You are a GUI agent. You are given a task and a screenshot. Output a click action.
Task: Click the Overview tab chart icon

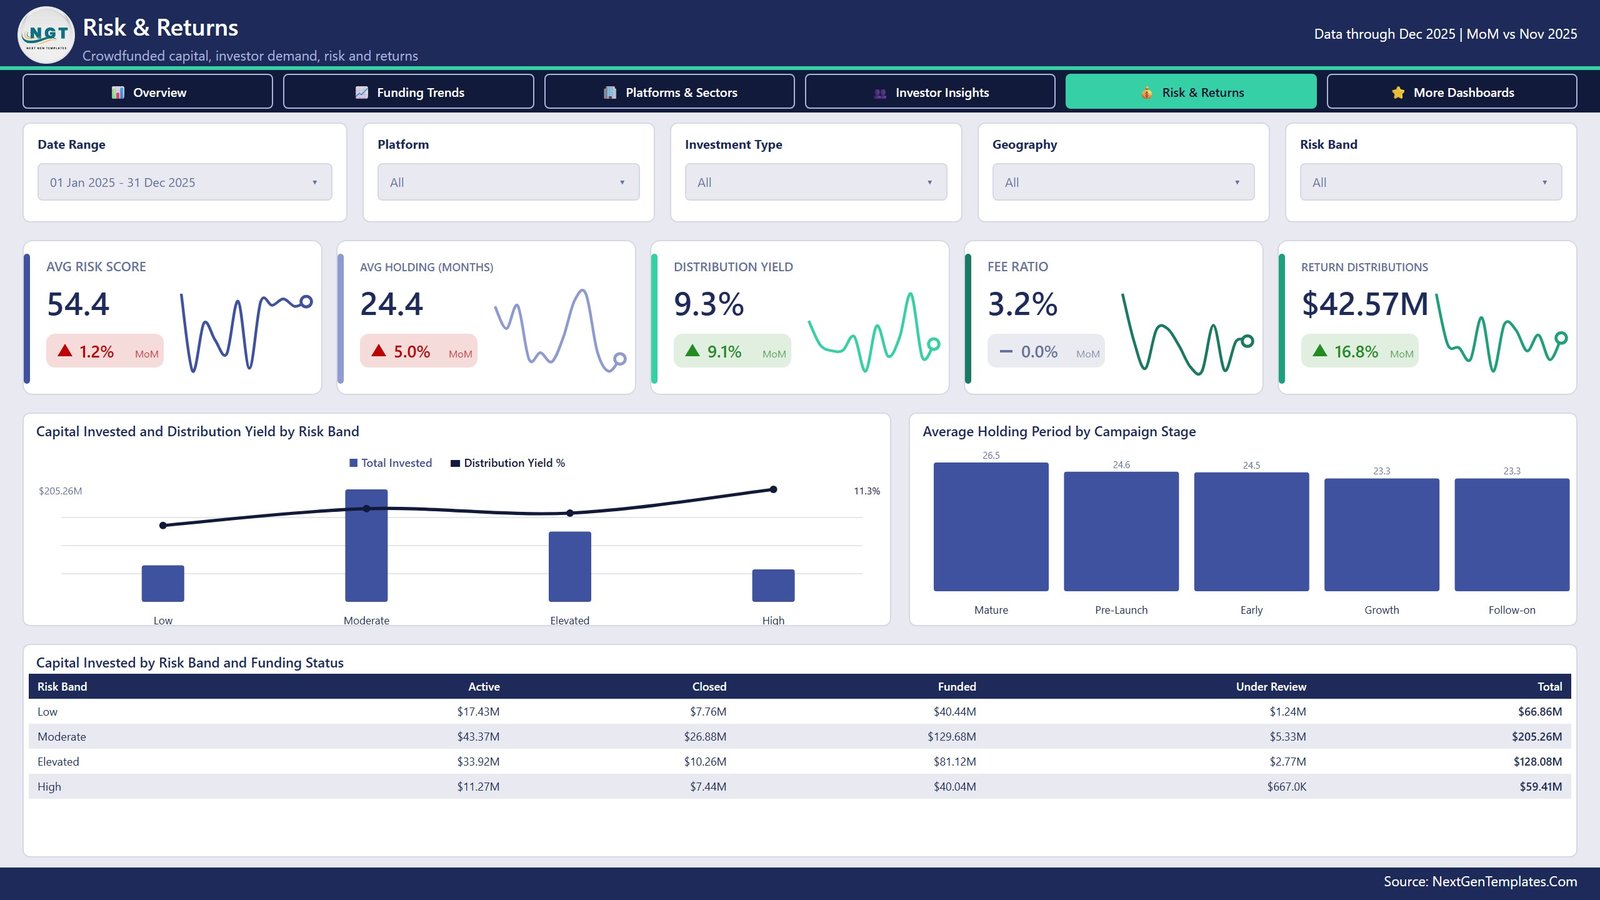pos(118,92)
